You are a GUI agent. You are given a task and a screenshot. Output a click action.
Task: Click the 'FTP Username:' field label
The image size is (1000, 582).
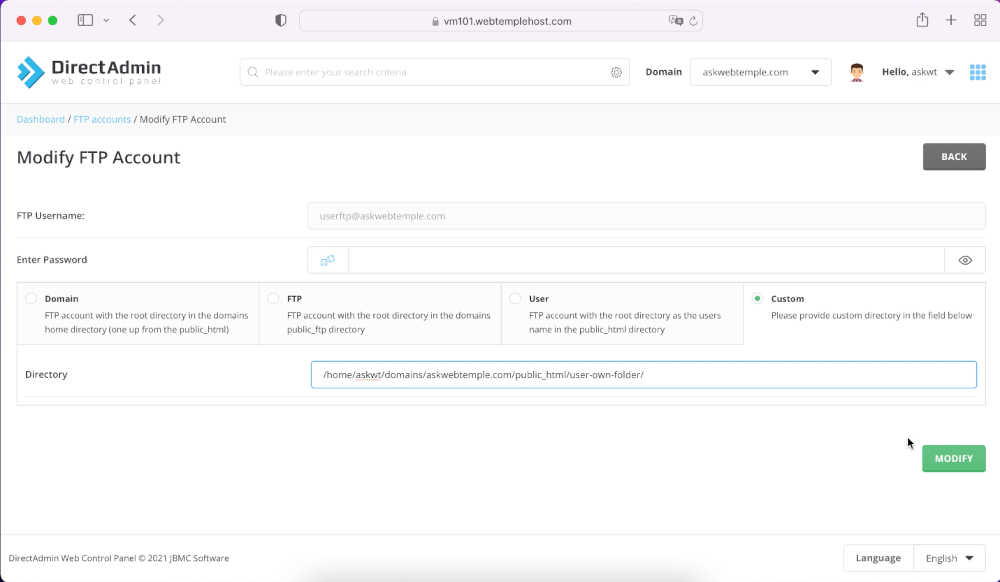(x=50, y=215)
